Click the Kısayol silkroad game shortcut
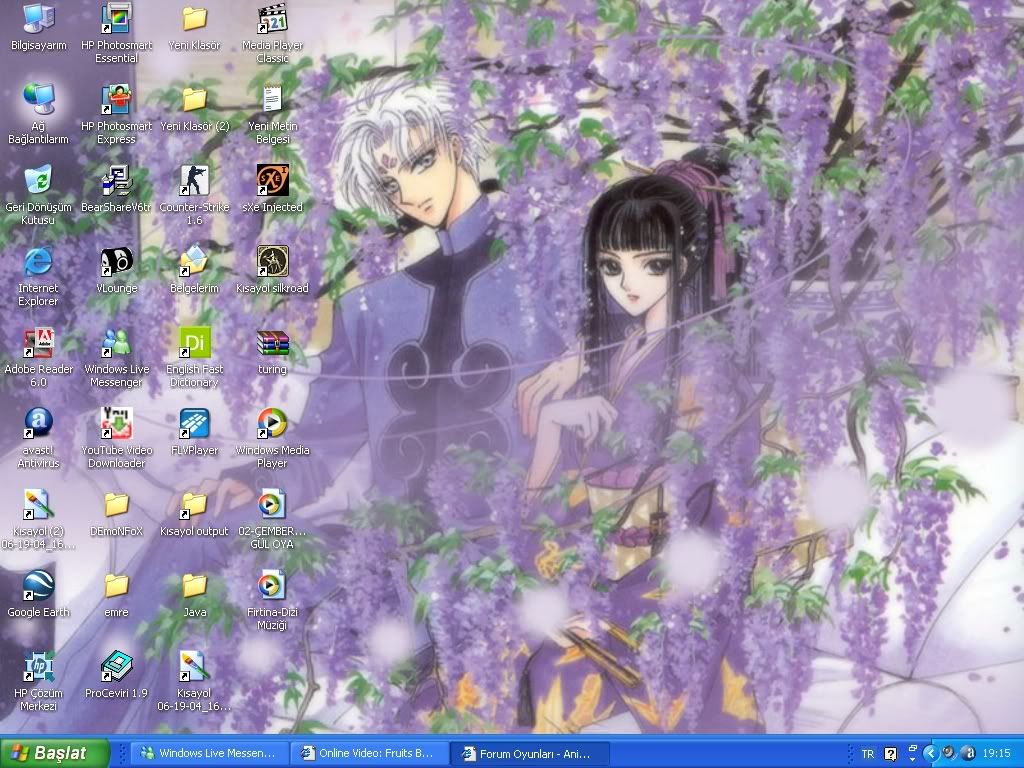This screenshot has height=768, width=1024. 272,269
